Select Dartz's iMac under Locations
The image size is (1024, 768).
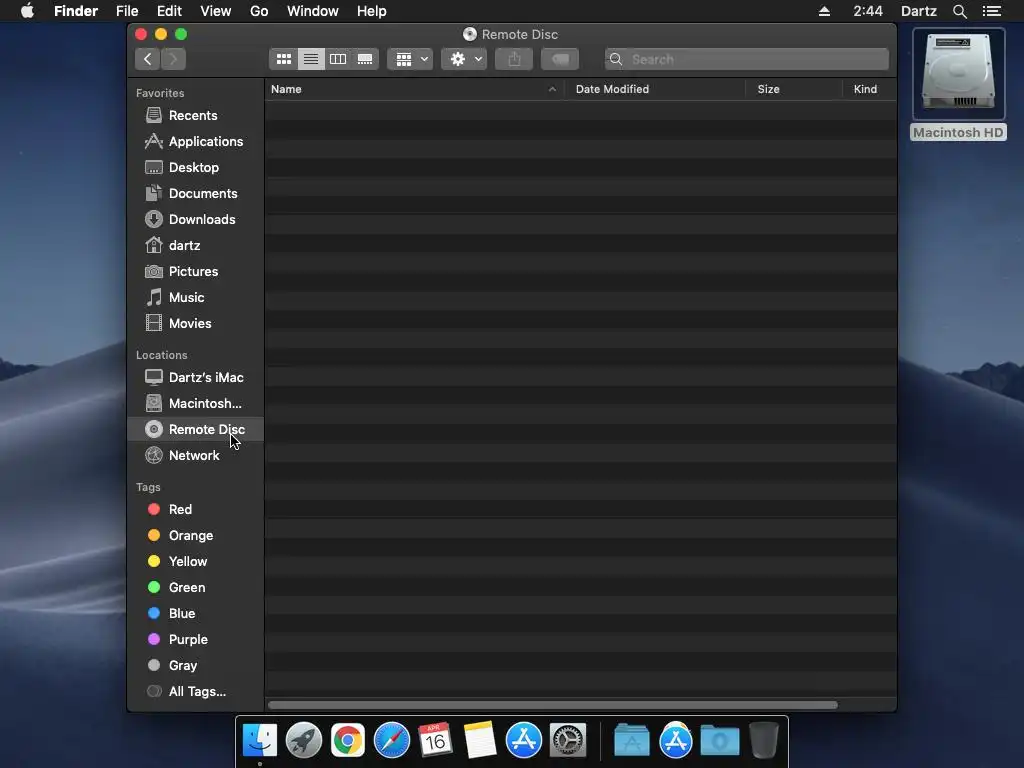point(195,377)
